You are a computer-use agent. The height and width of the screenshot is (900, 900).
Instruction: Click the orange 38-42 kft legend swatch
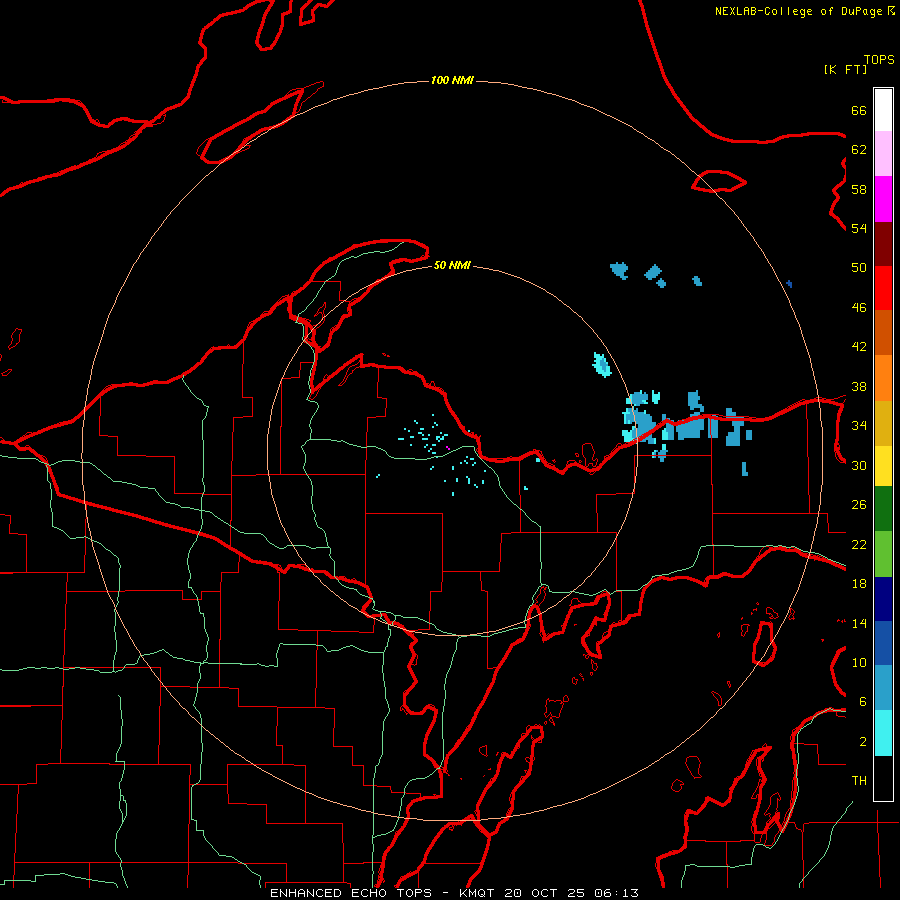click(883, 378)
